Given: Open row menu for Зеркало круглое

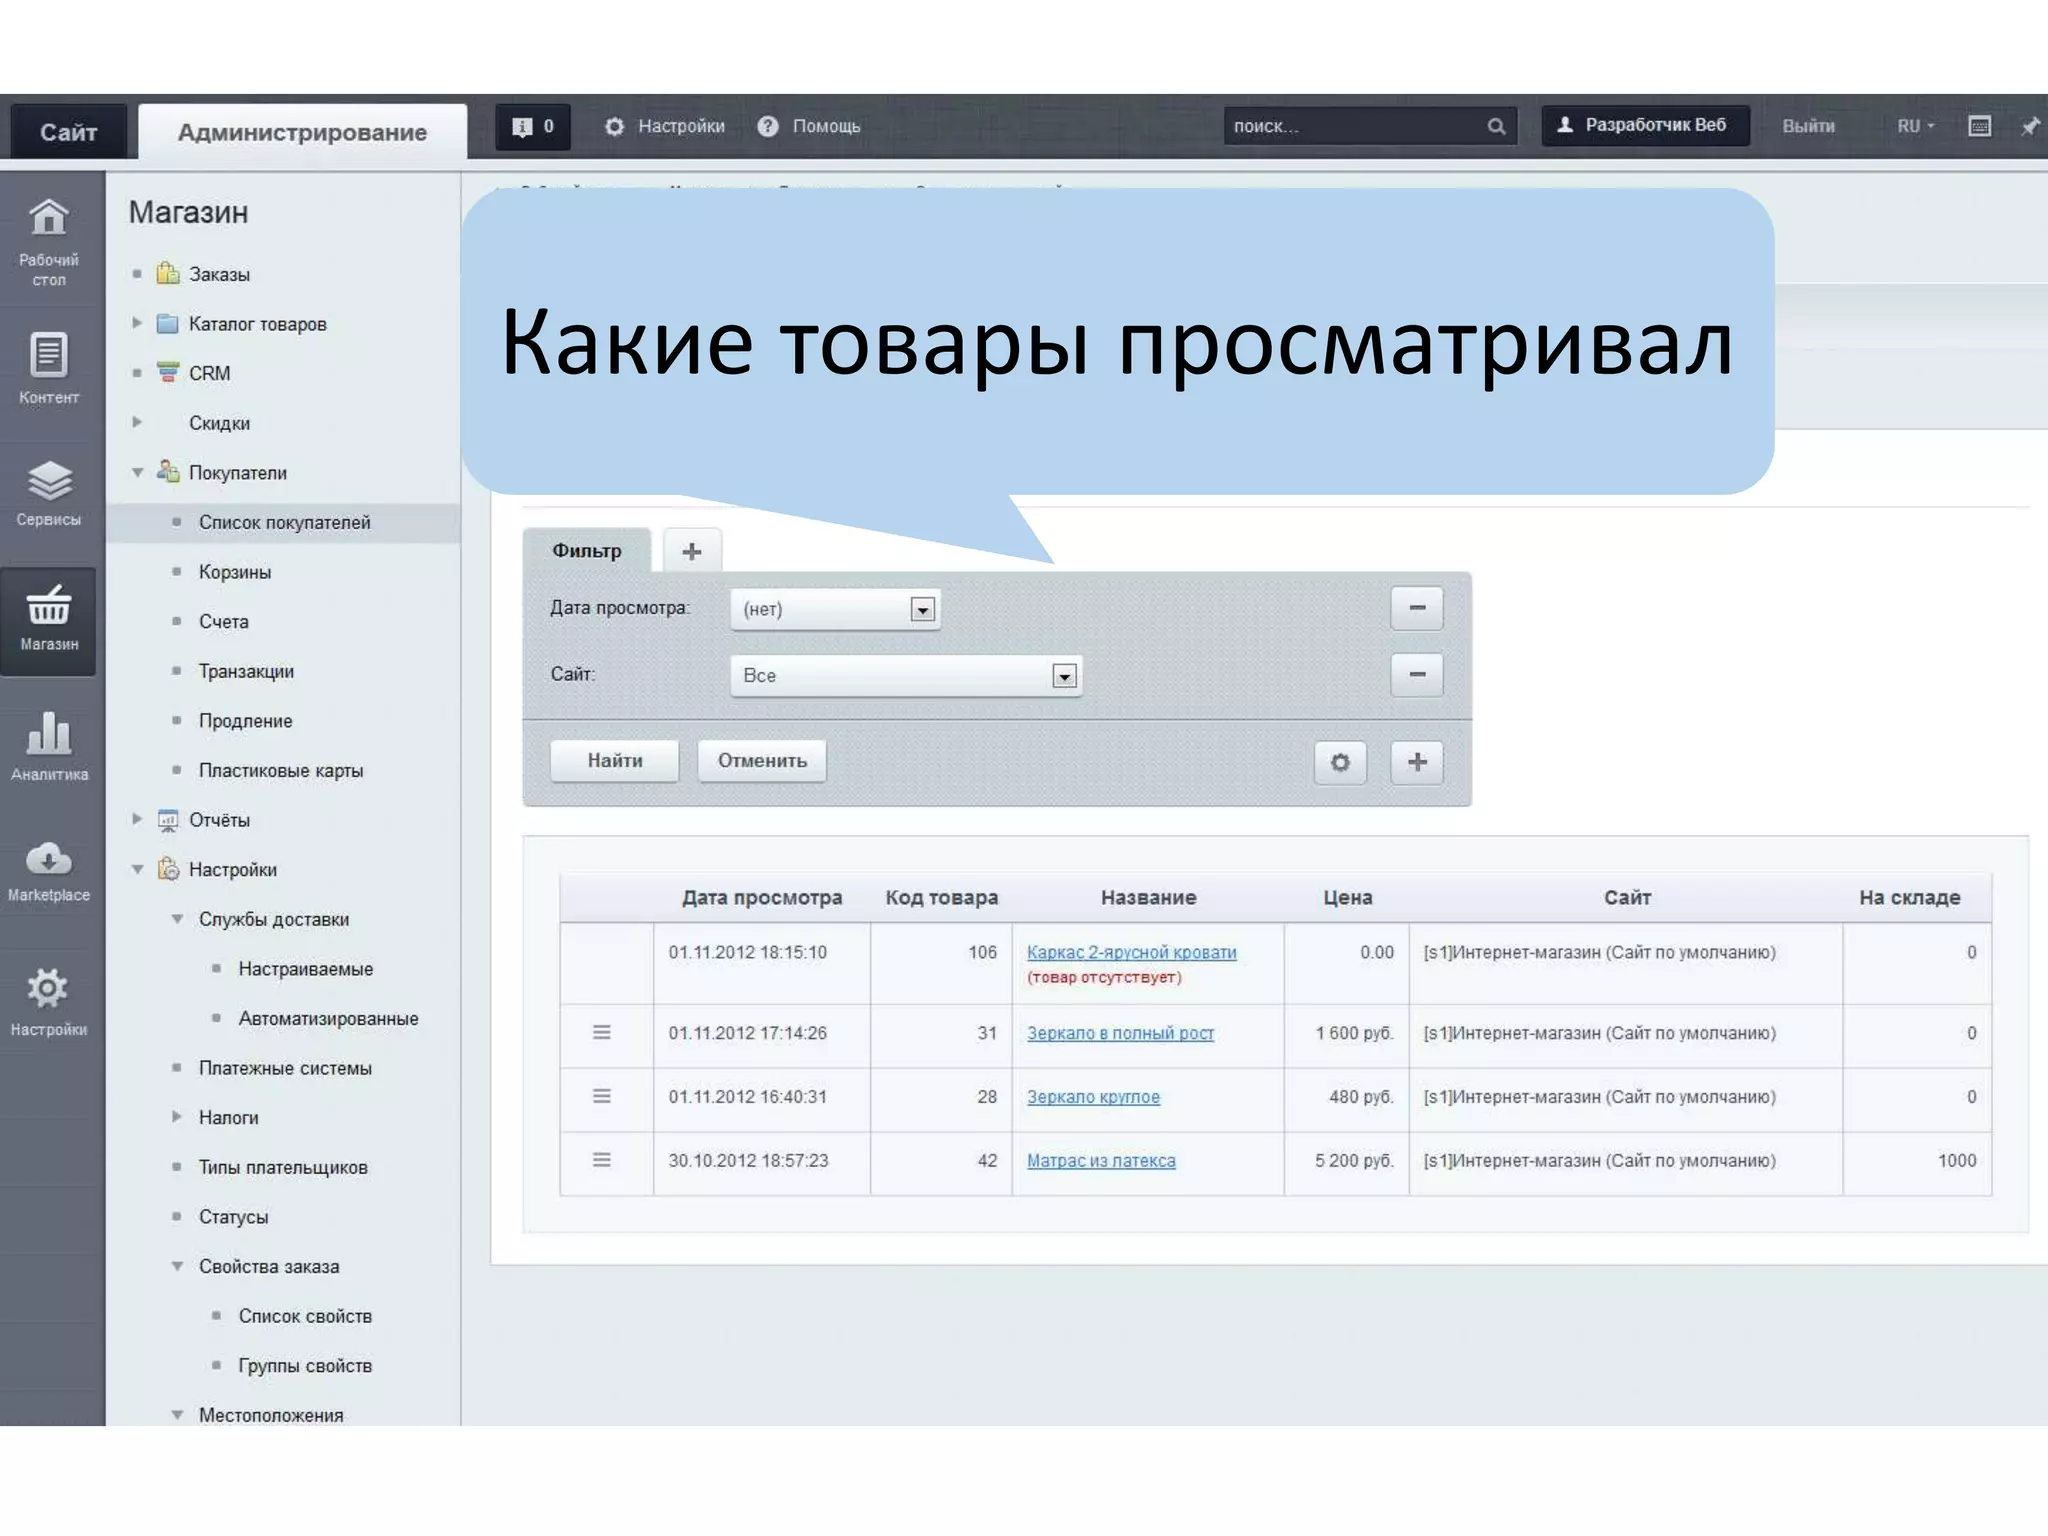Looking at the screenshot, I should point(602,1096).
